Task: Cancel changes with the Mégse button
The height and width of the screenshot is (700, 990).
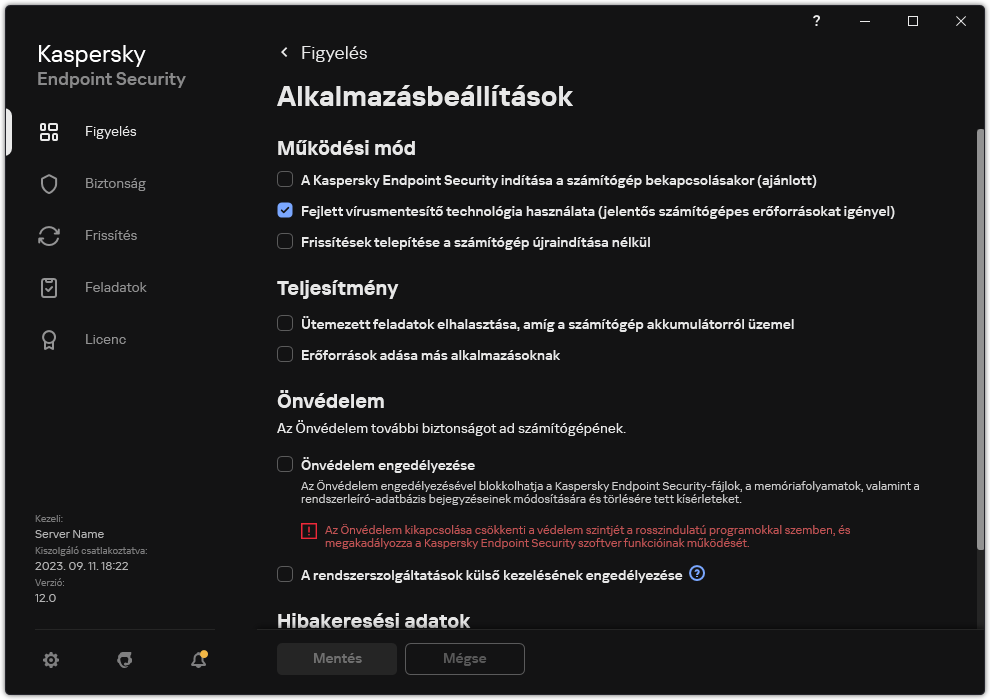Action: point(464,659)
